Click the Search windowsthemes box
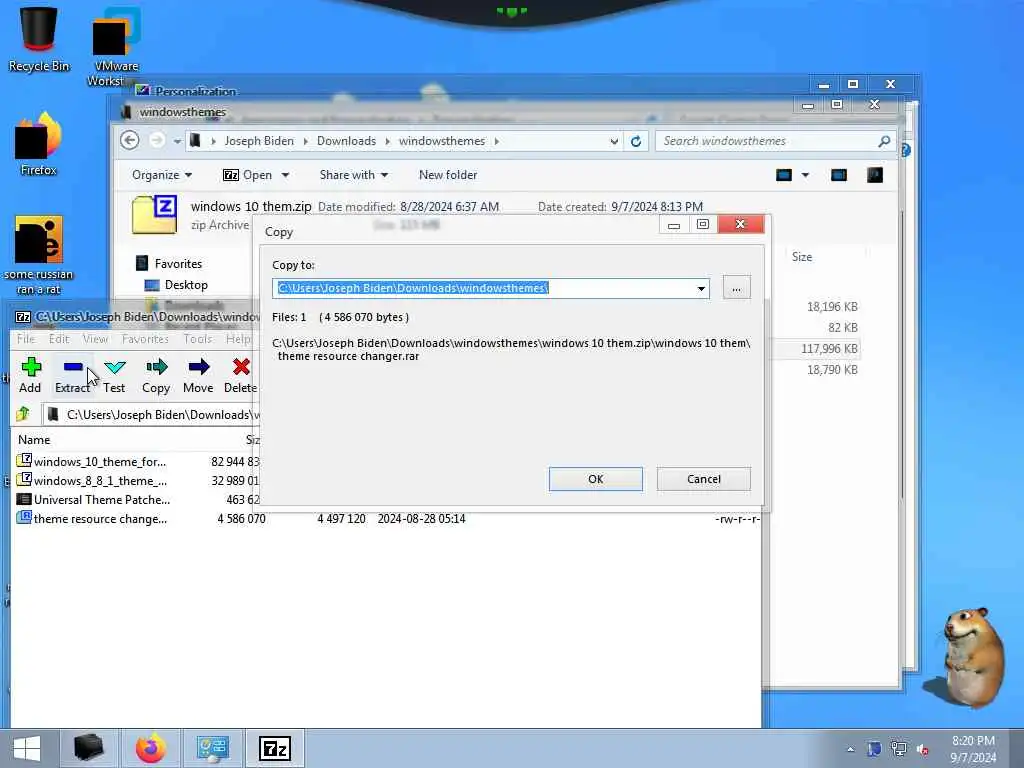1024x768 pixels. 767,141
